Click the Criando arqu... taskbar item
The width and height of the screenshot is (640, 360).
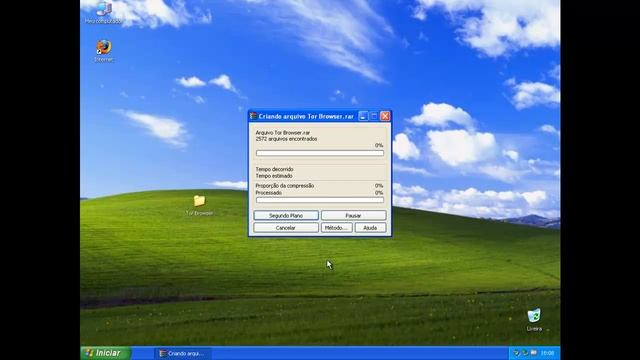coord(182,353)
